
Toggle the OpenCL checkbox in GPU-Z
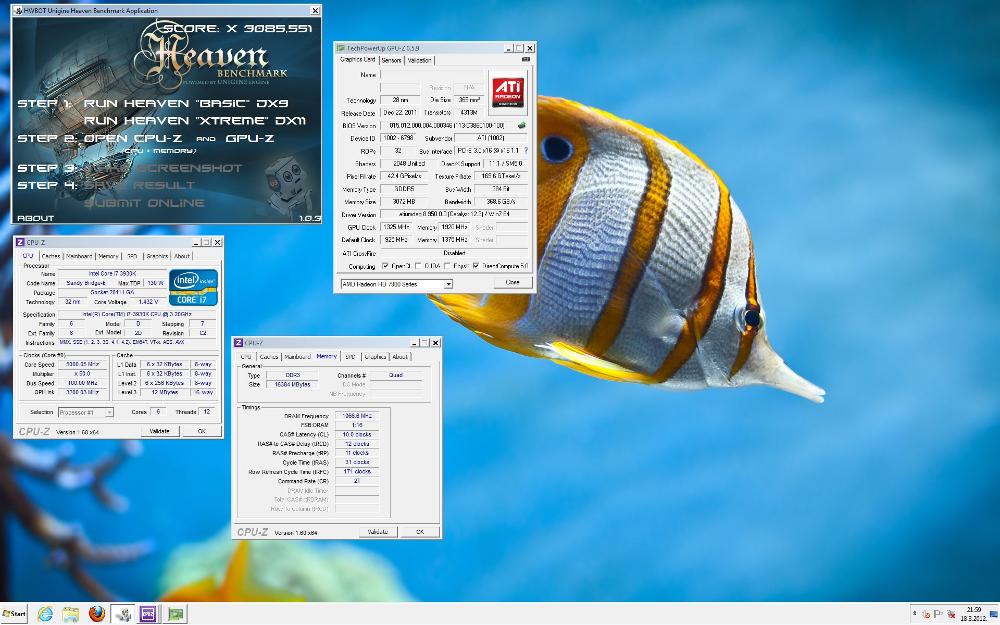[385, 266]
